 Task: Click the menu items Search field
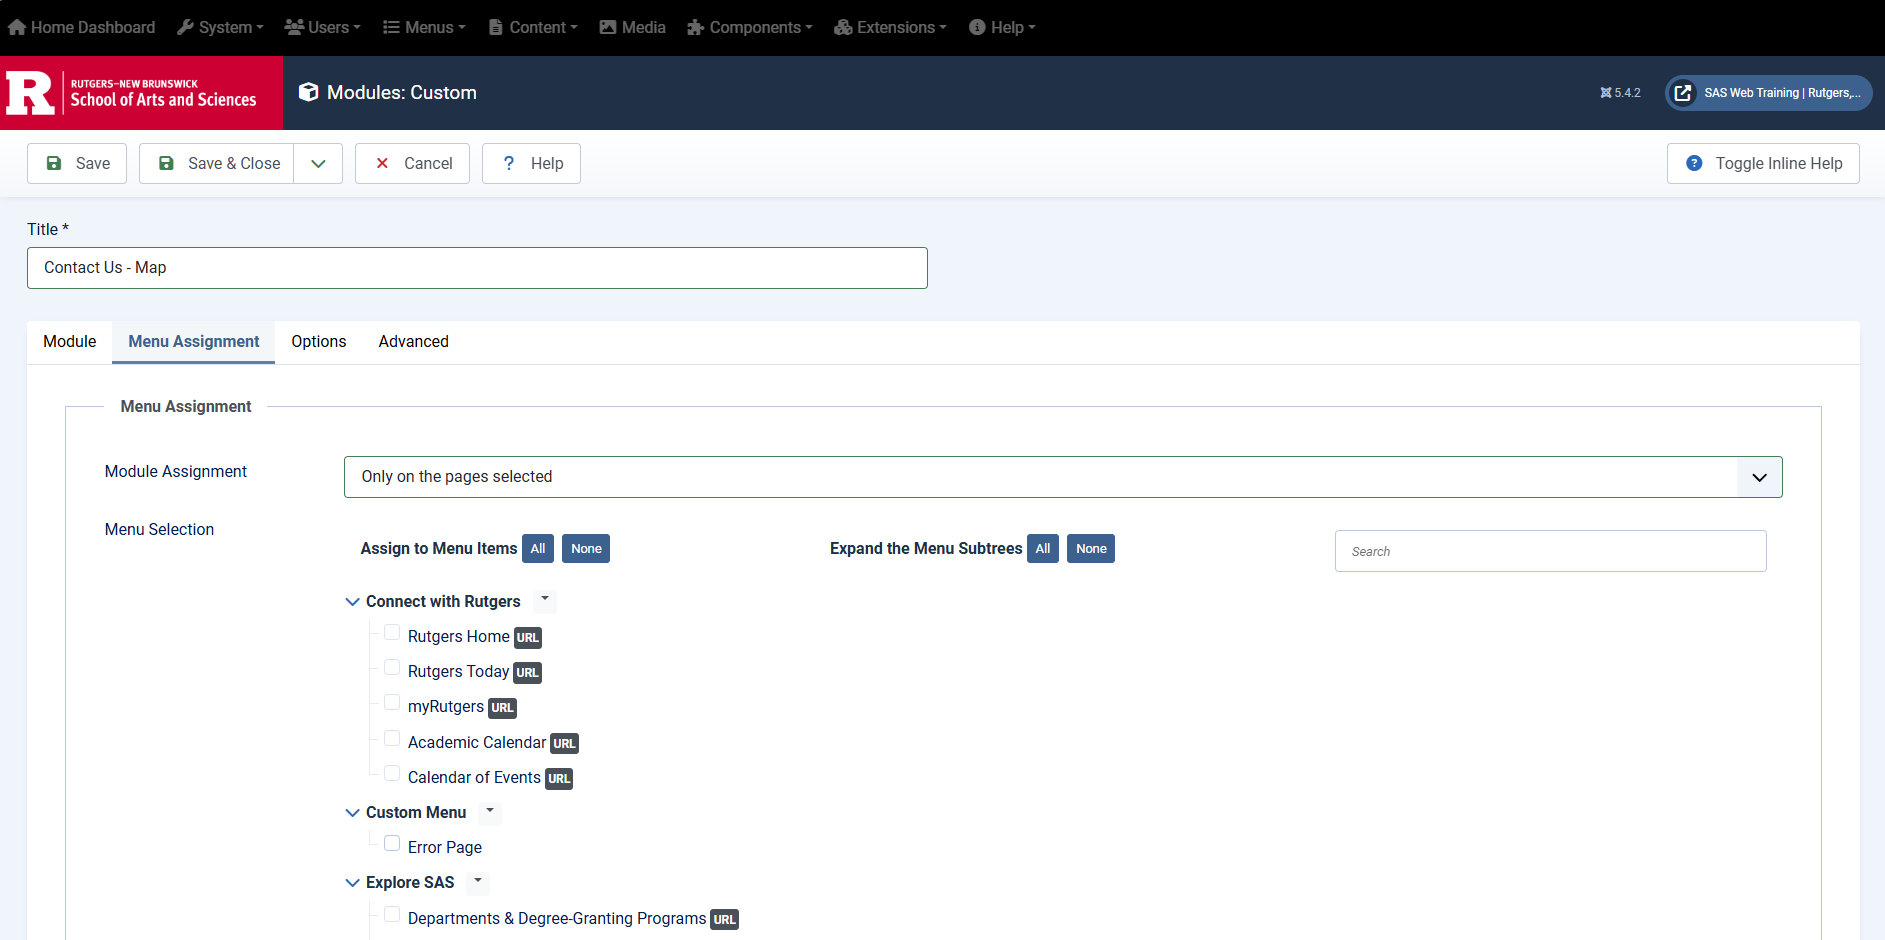[1551, 551]
